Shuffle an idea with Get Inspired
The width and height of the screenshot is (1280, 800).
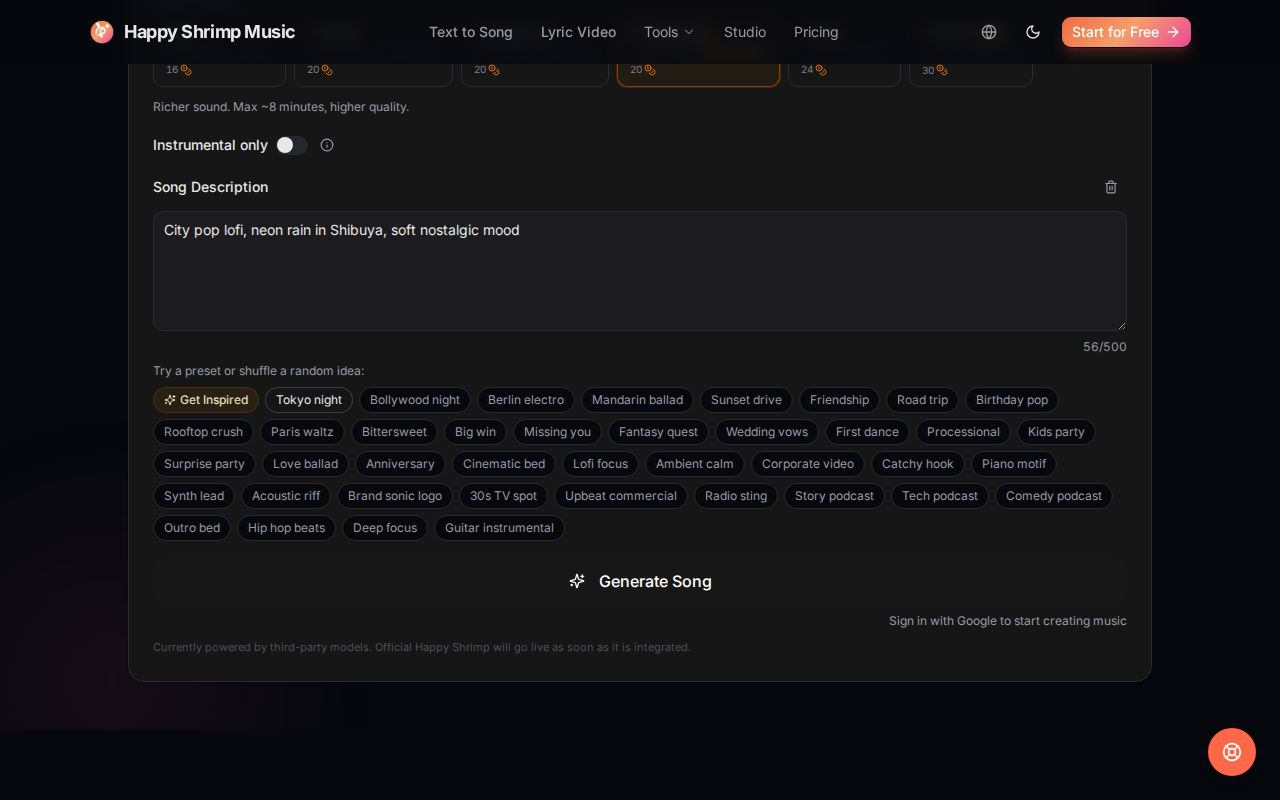pos(206,400)
